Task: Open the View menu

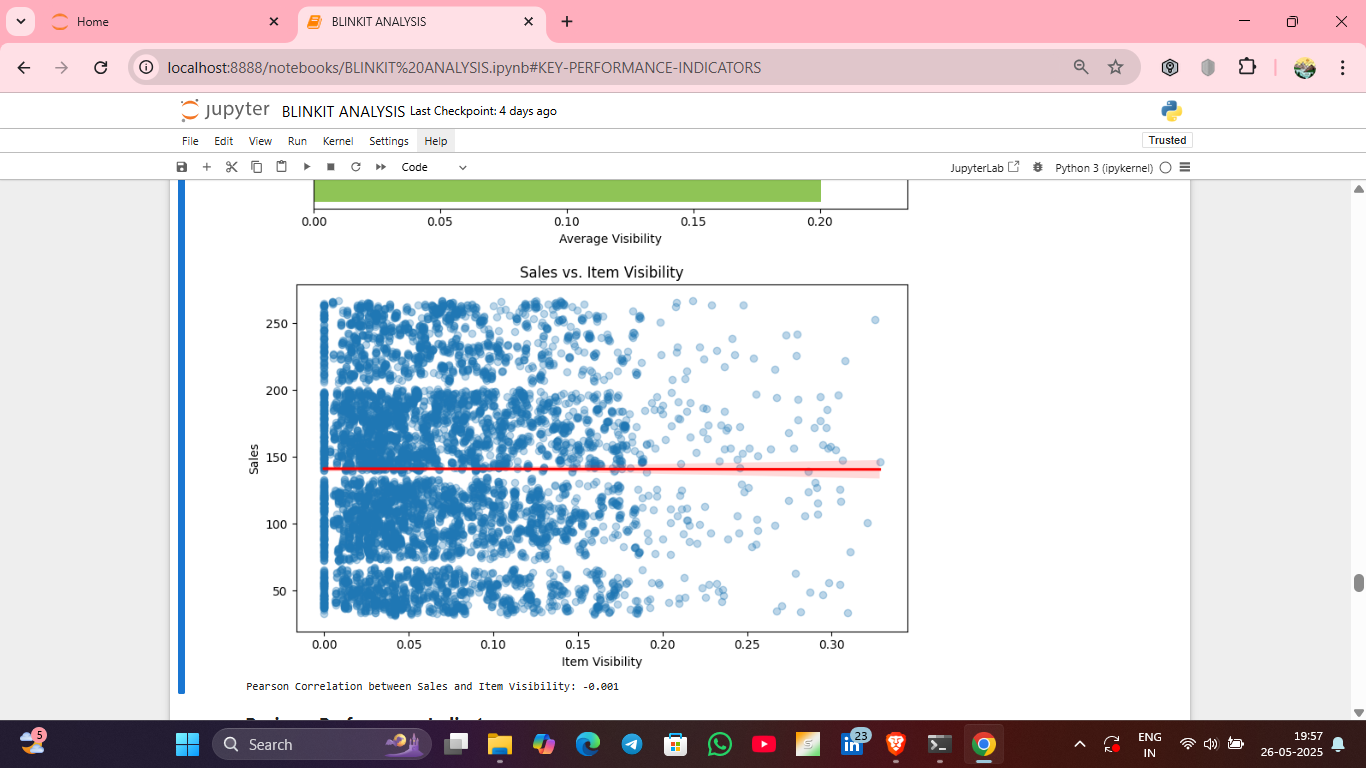Action: [260, 141]
